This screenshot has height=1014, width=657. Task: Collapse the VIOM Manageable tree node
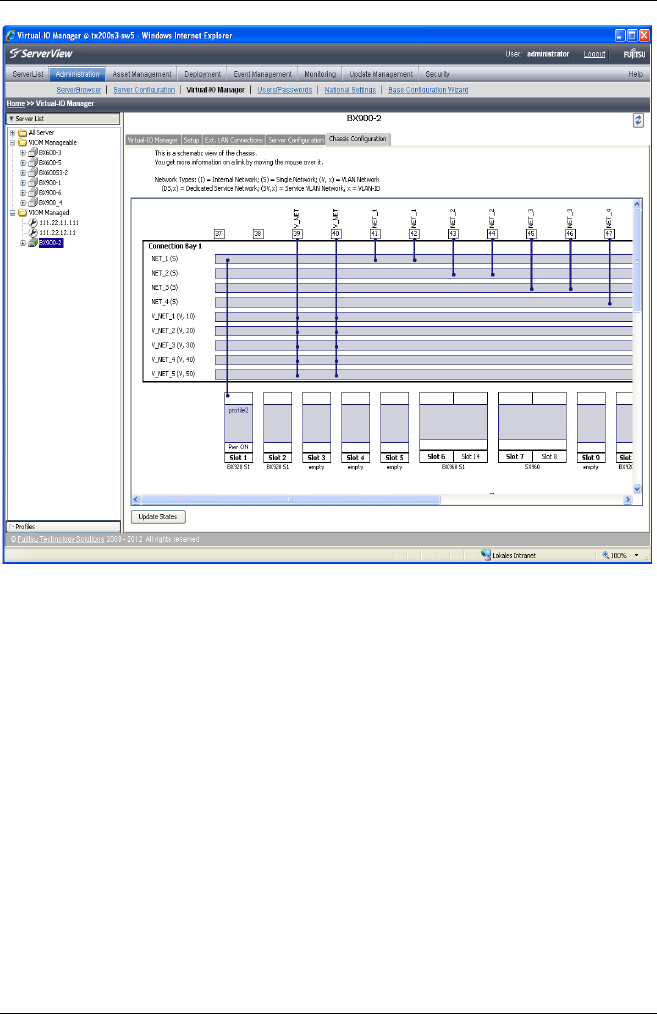12,142
